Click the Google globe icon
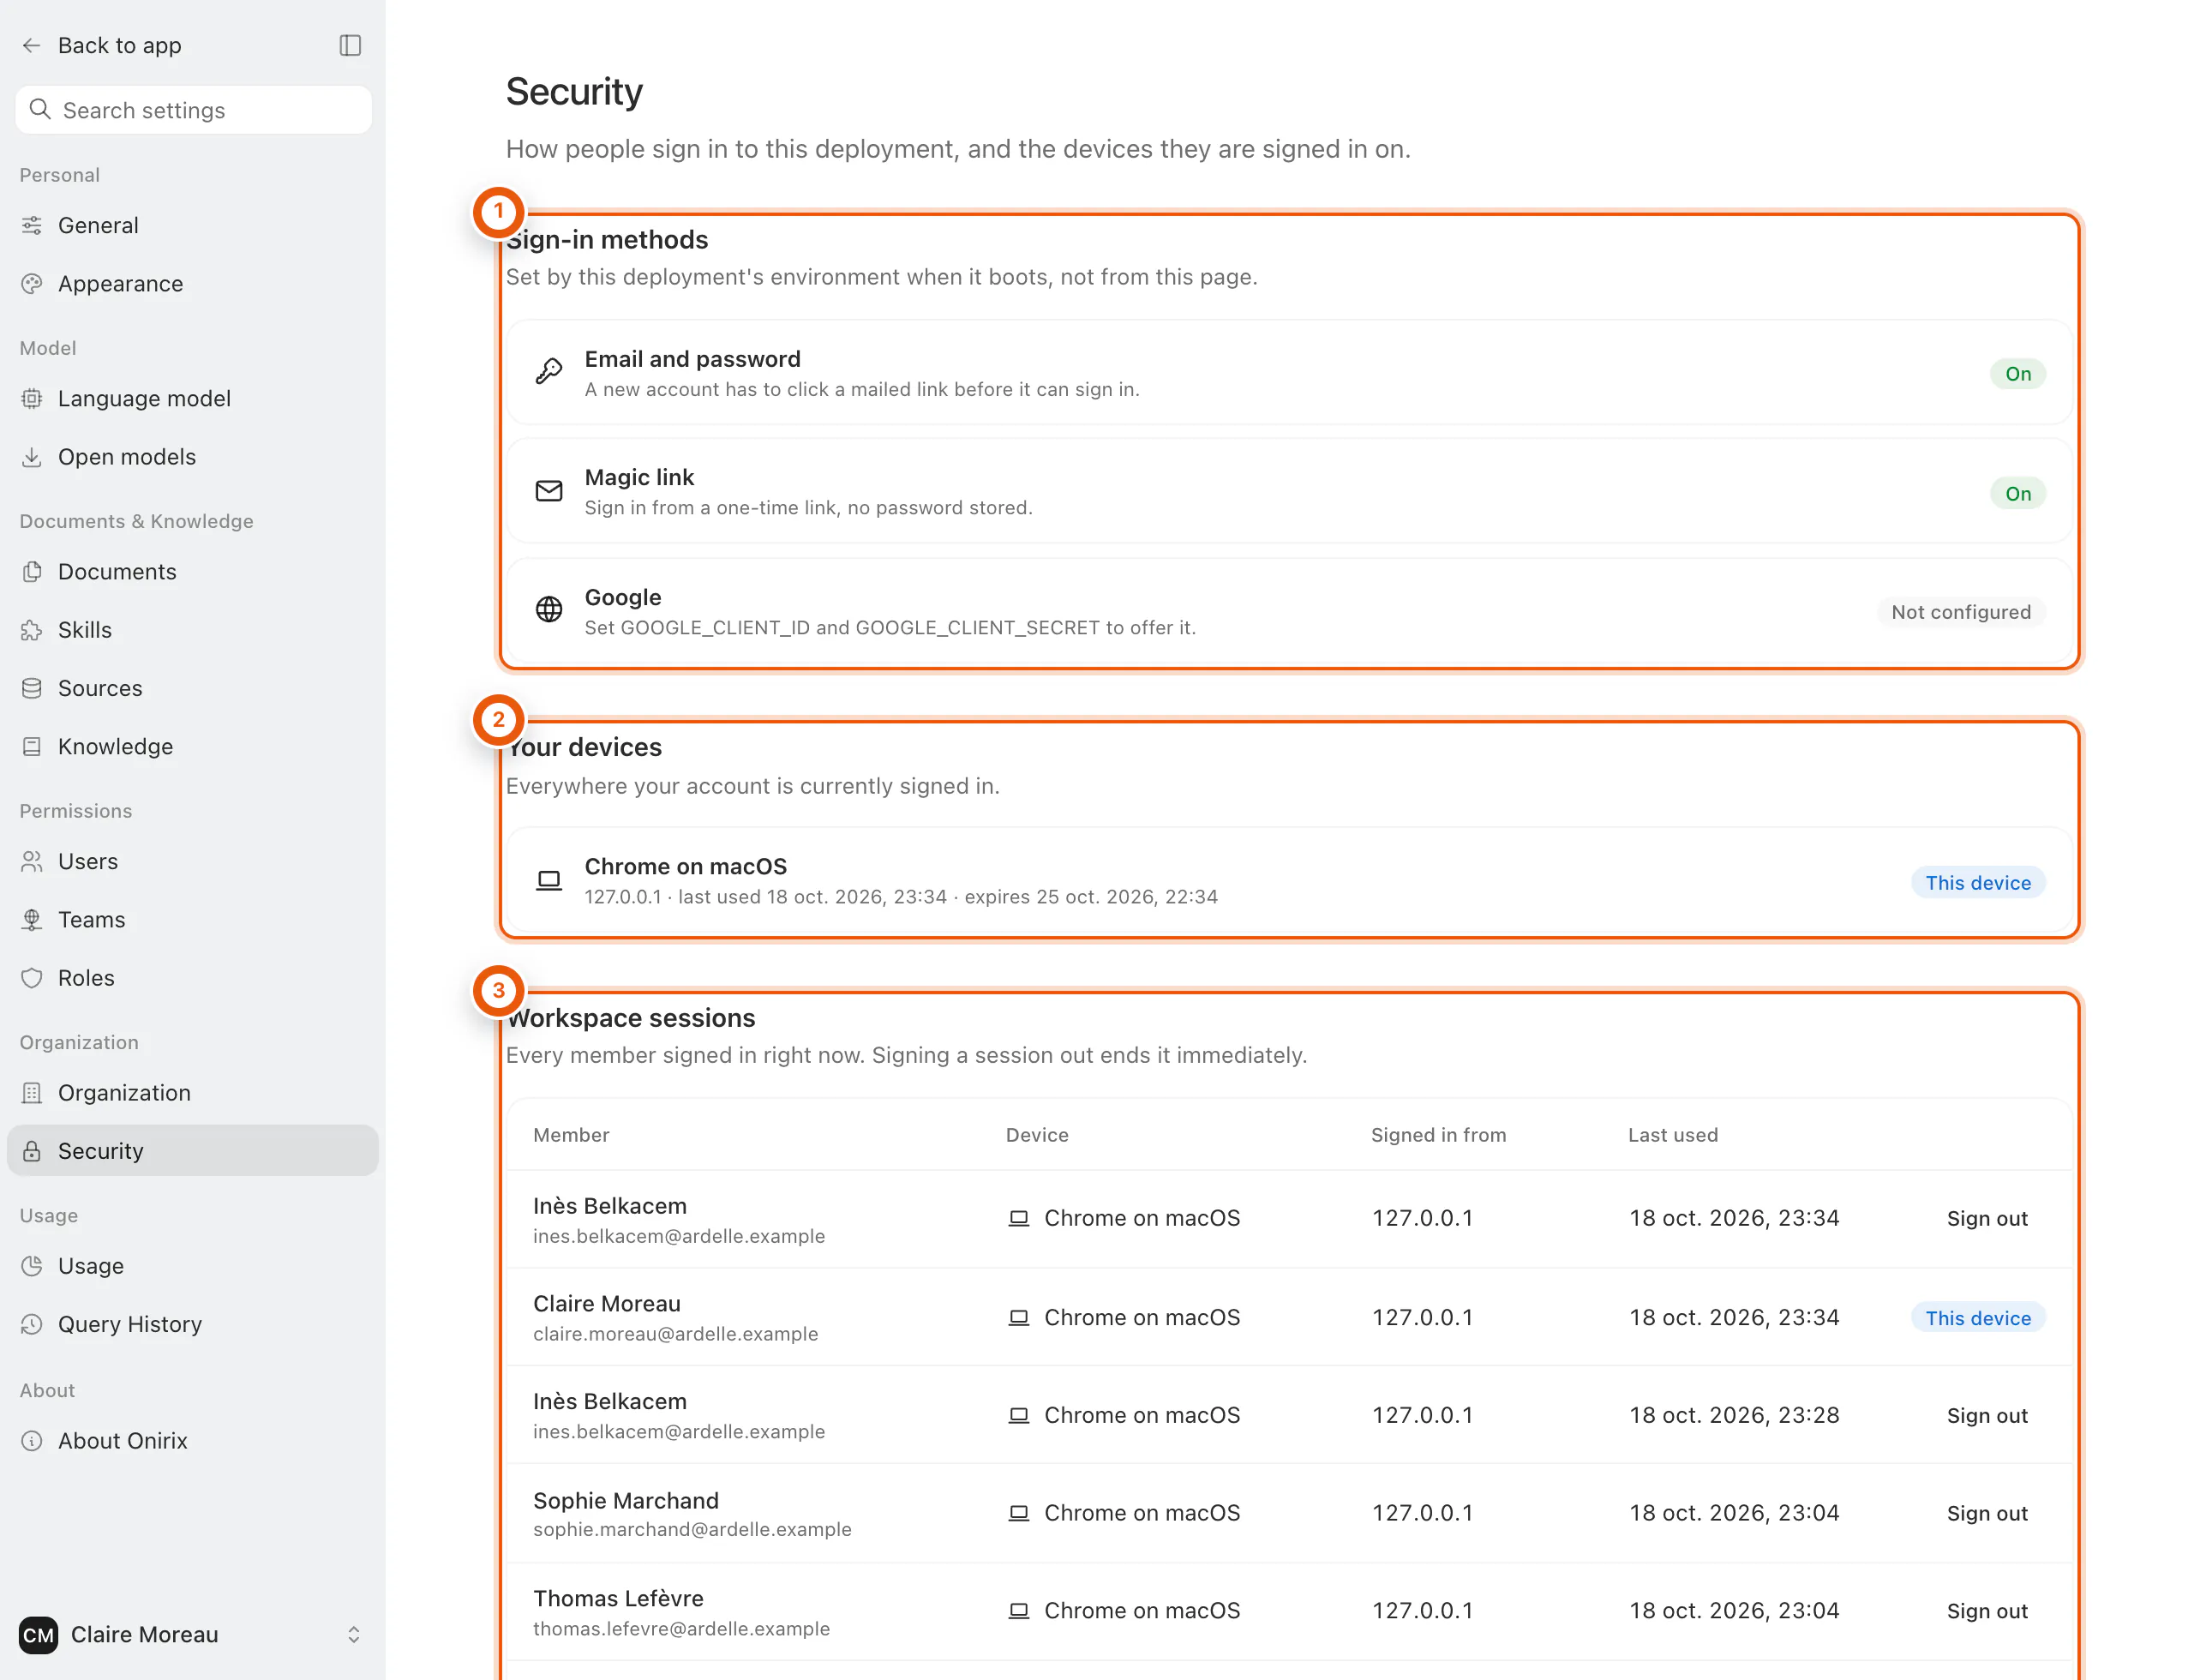Viewport: 2194px width, 1680px height. click(x=549, y=609)
